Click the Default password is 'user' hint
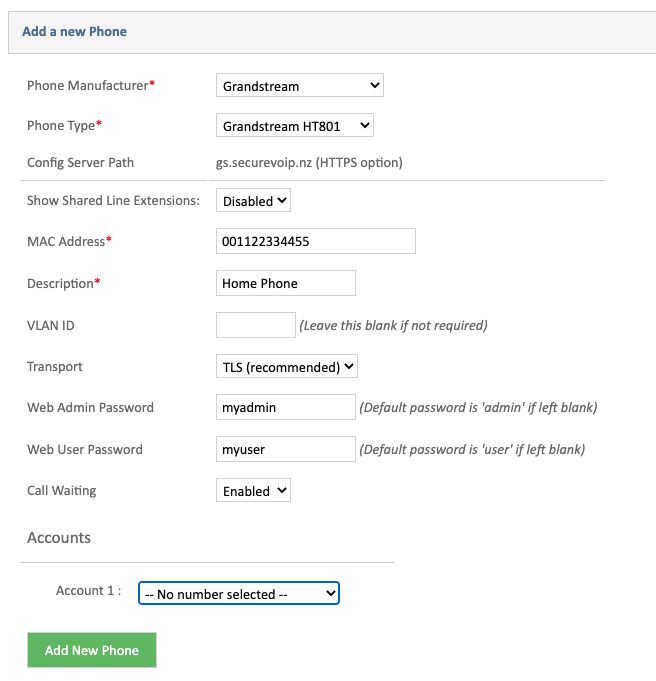This screenshot has height=681, width=656. pyautogui.click(x=472, y=449)
